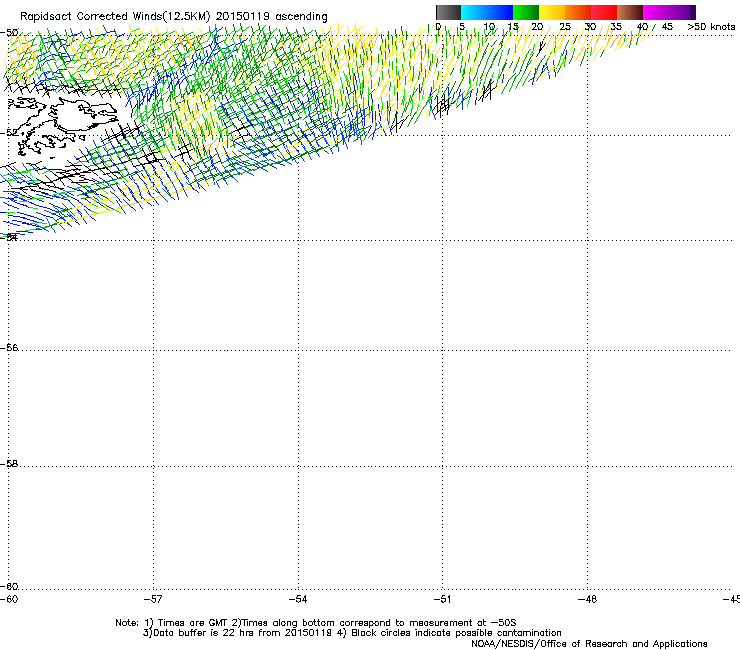Click the -56 latitude label
The width and height of the screenshot is (740, 650).
click(9, 348)
